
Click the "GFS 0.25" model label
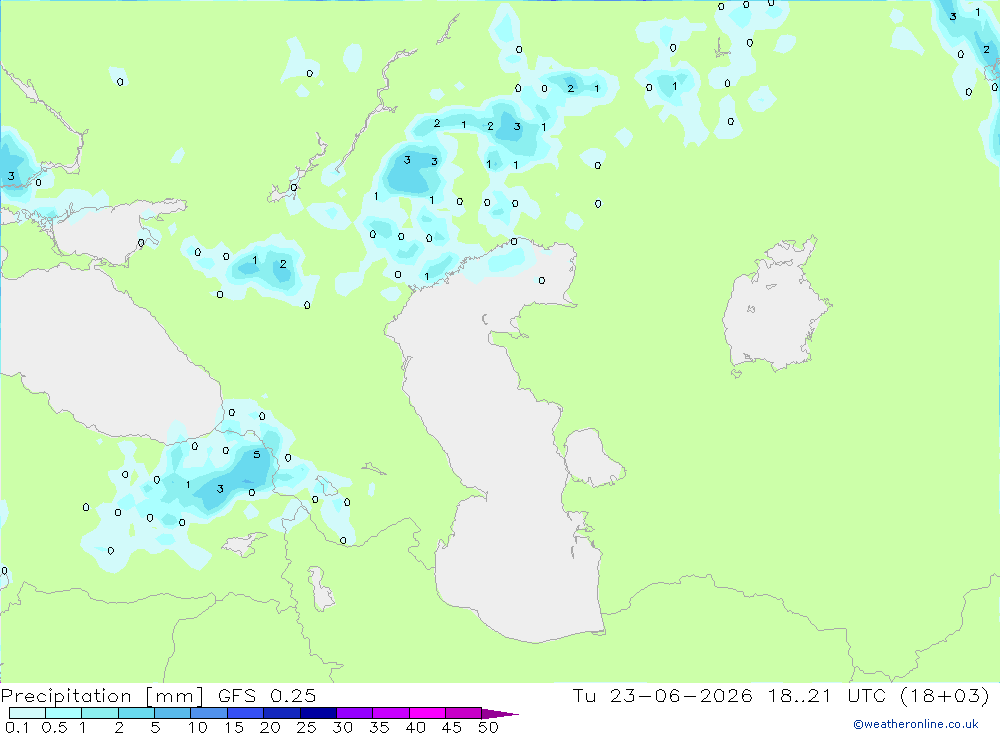(267, 696)
